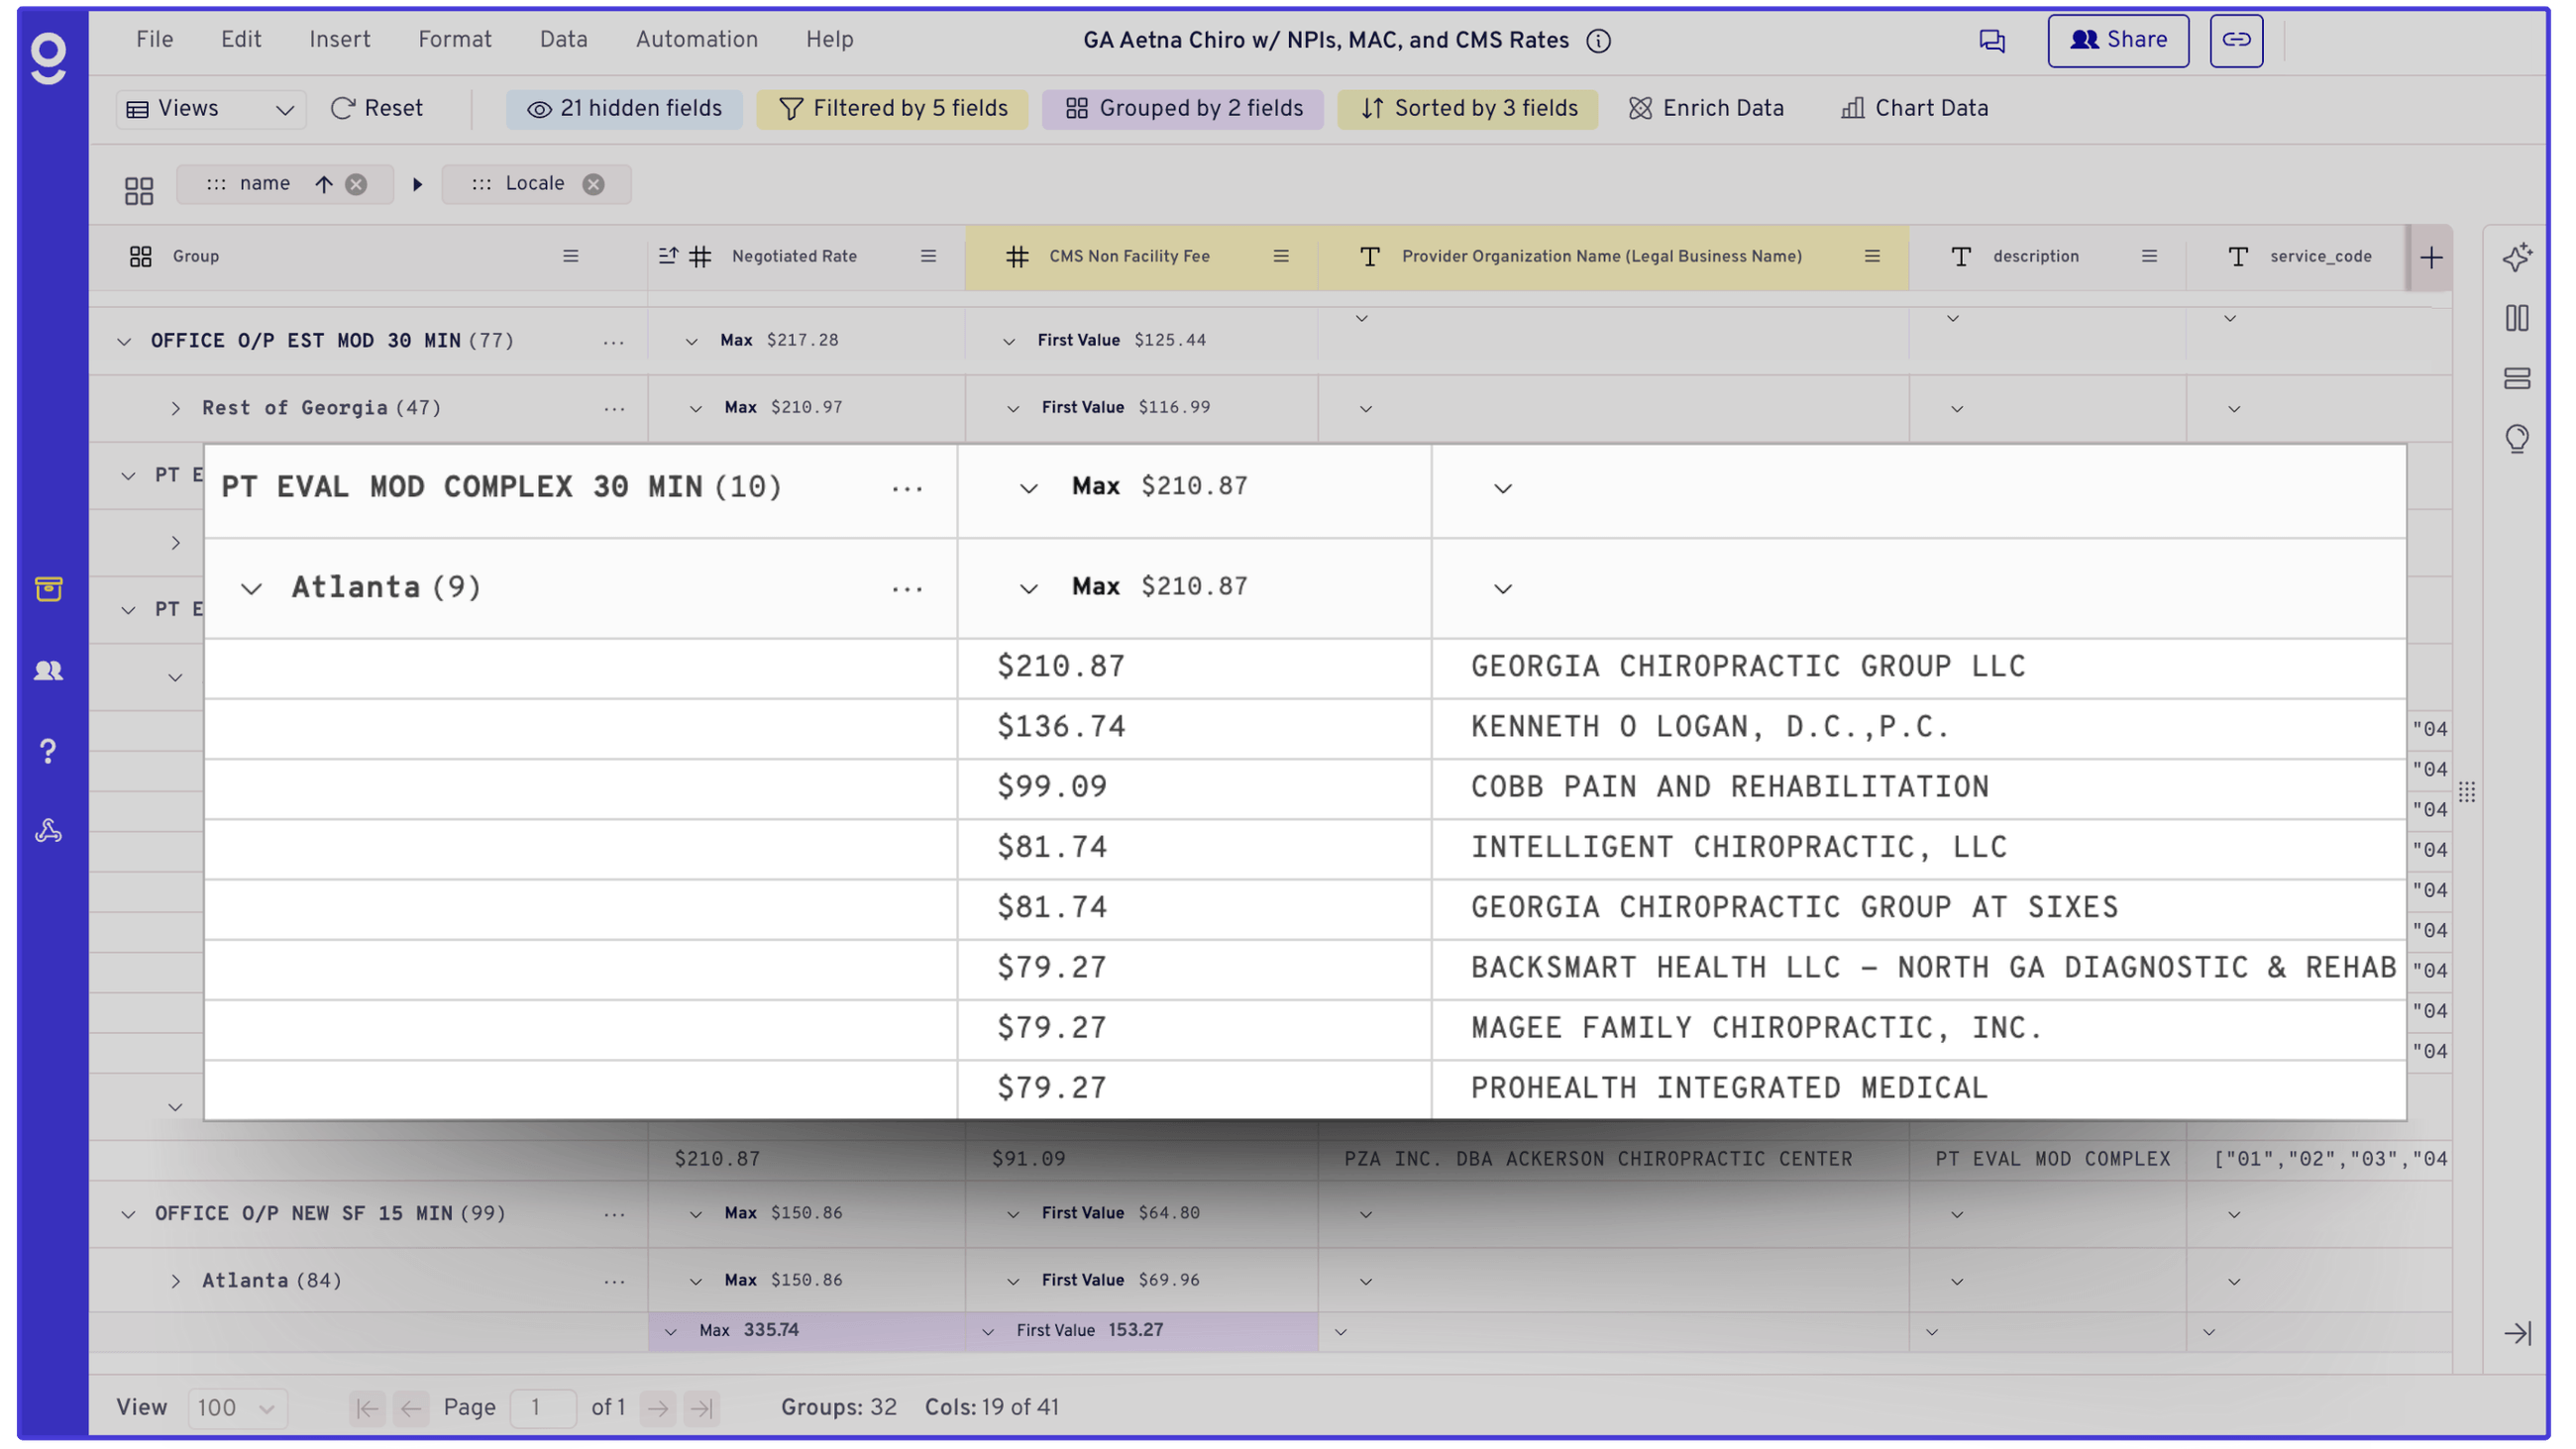
Task: Open the Format menu
Action: point(454,40)
